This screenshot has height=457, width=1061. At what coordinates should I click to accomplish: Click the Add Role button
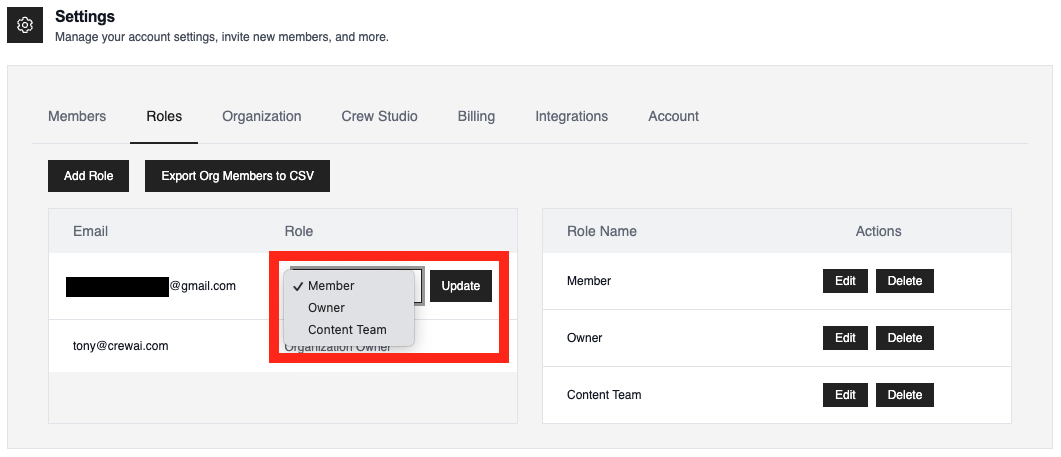tap(88, 176)
